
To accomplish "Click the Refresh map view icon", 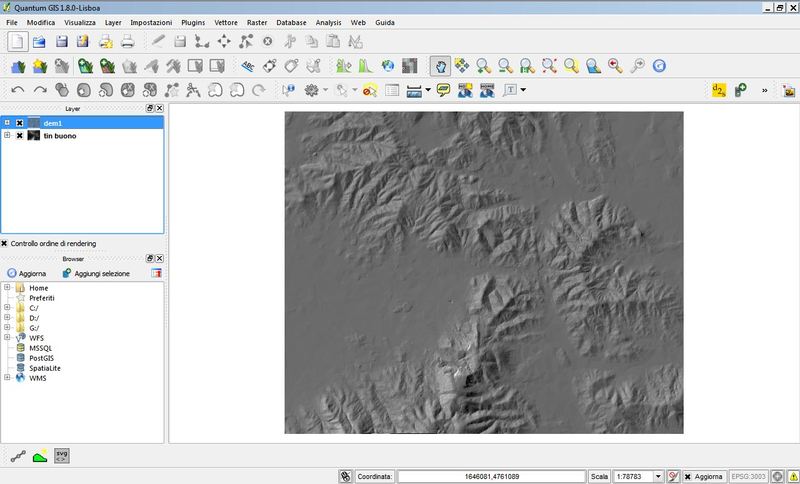I will [659, 66].
